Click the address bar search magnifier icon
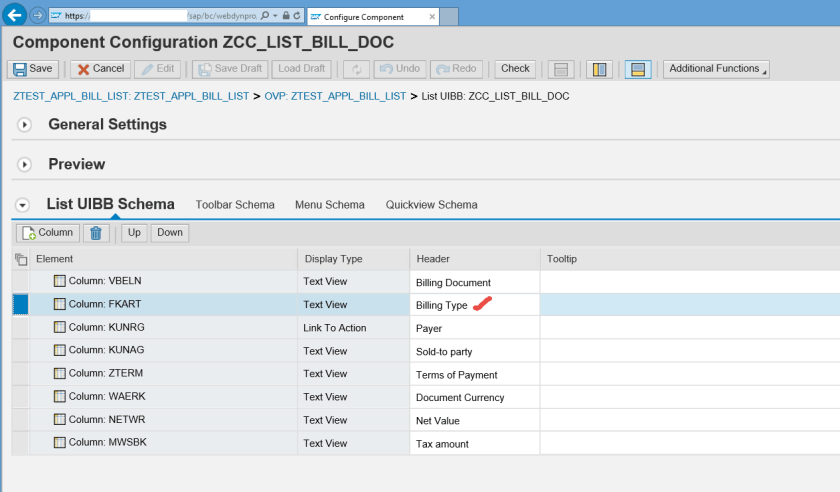840x492 pixels. click(265, 16)
